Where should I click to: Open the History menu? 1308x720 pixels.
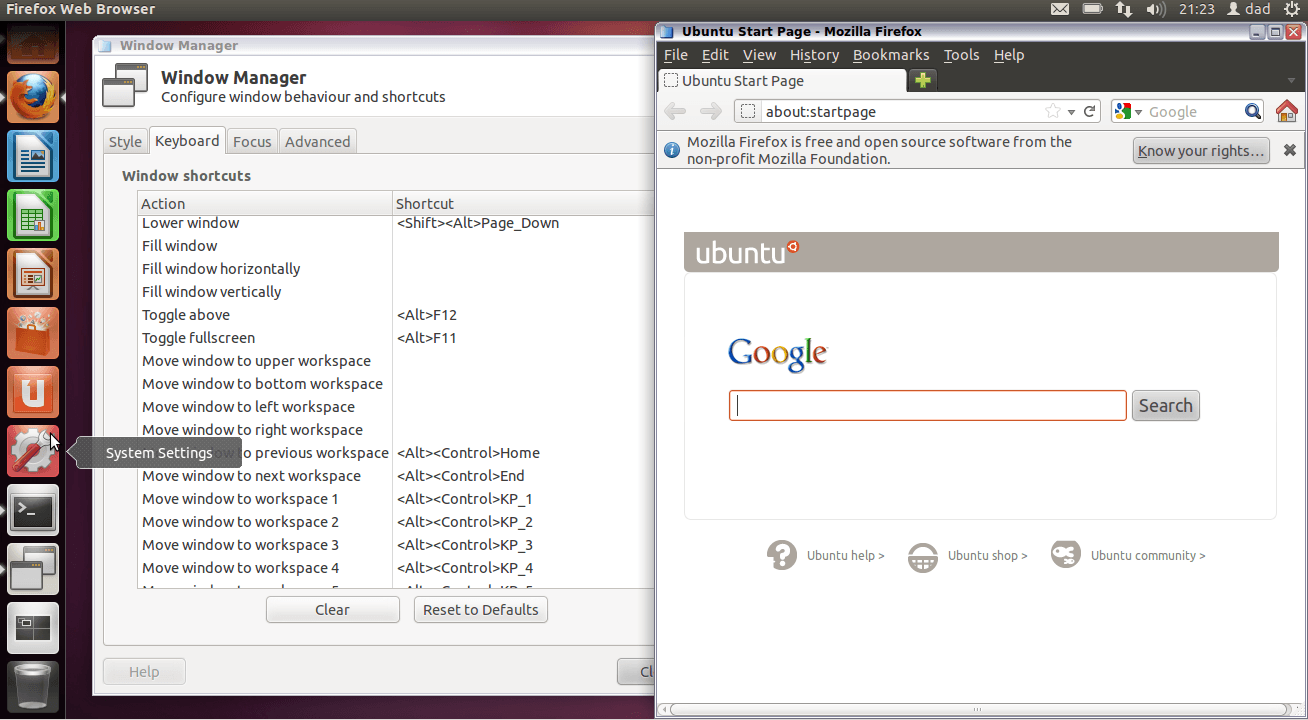coord(814,55)
